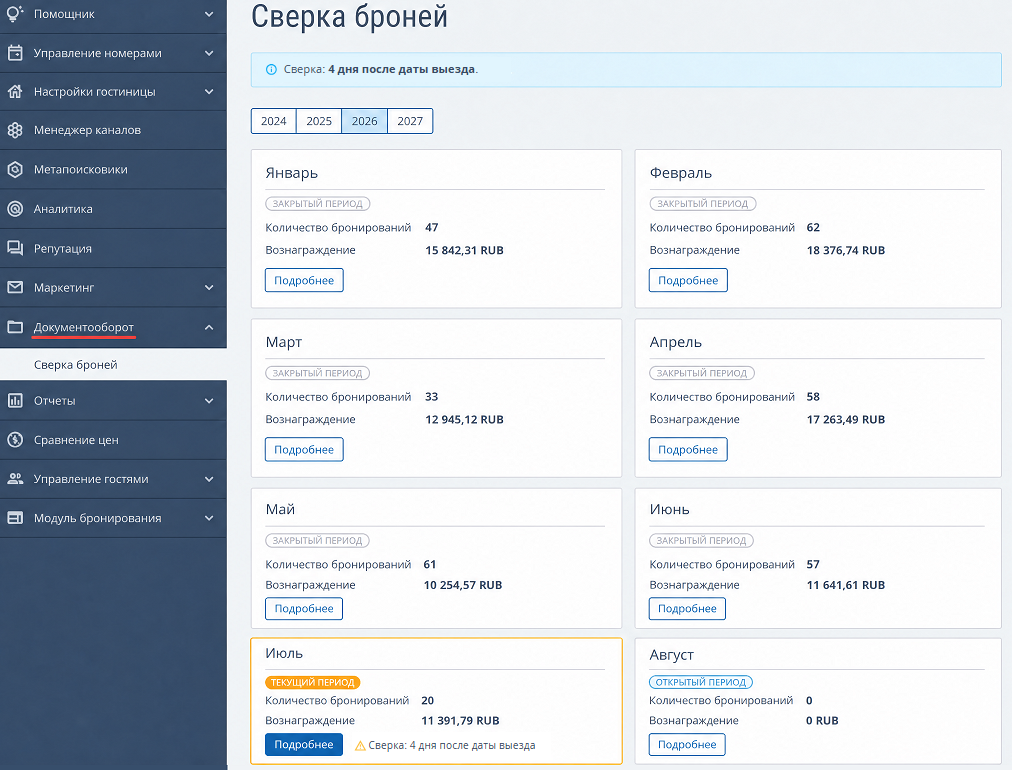
Task: Click the ОТКРЫТЫЙ ПЕРИОД badge in Август
Action: pyautogui.click(x=701, y=682)
